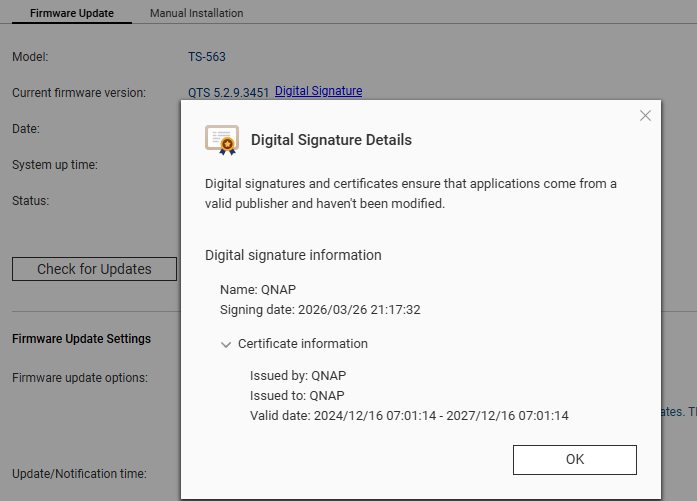
Task: Click the Valid date range line
Action: (x=409, y=416)
